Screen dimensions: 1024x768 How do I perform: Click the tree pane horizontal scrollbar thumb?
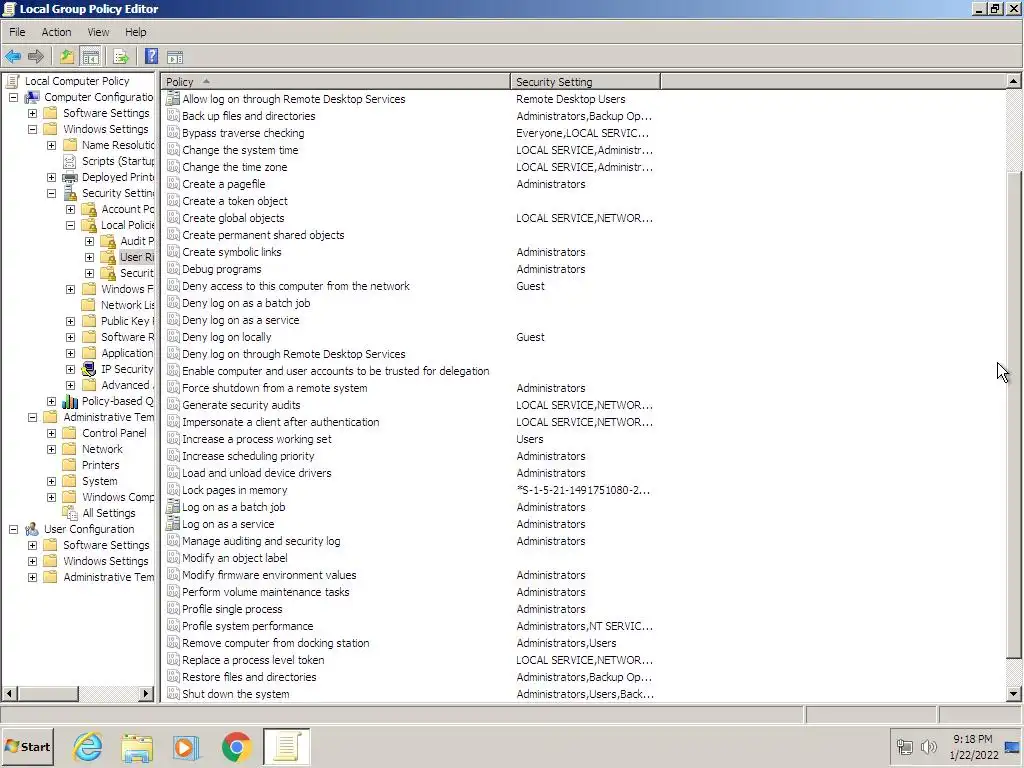click(x=48, y=694)
